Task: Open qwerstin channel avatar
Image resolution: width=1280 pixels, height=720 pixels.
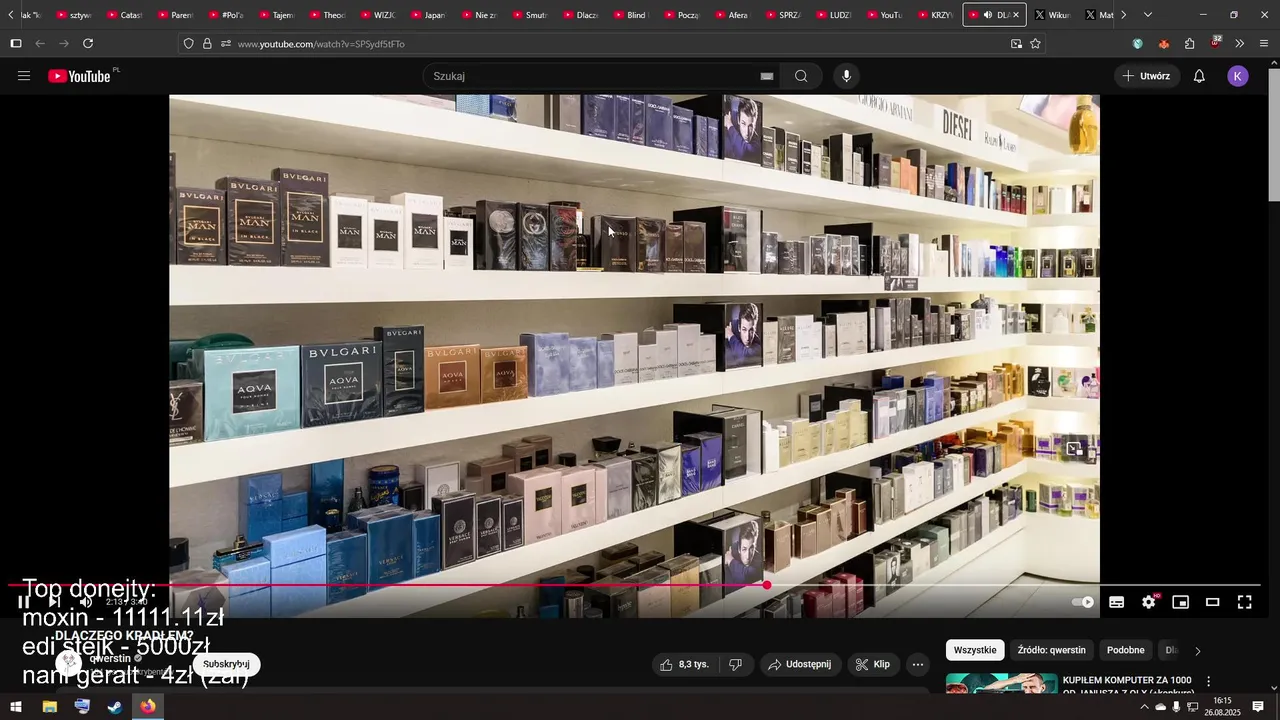Action: click(69, 663)
